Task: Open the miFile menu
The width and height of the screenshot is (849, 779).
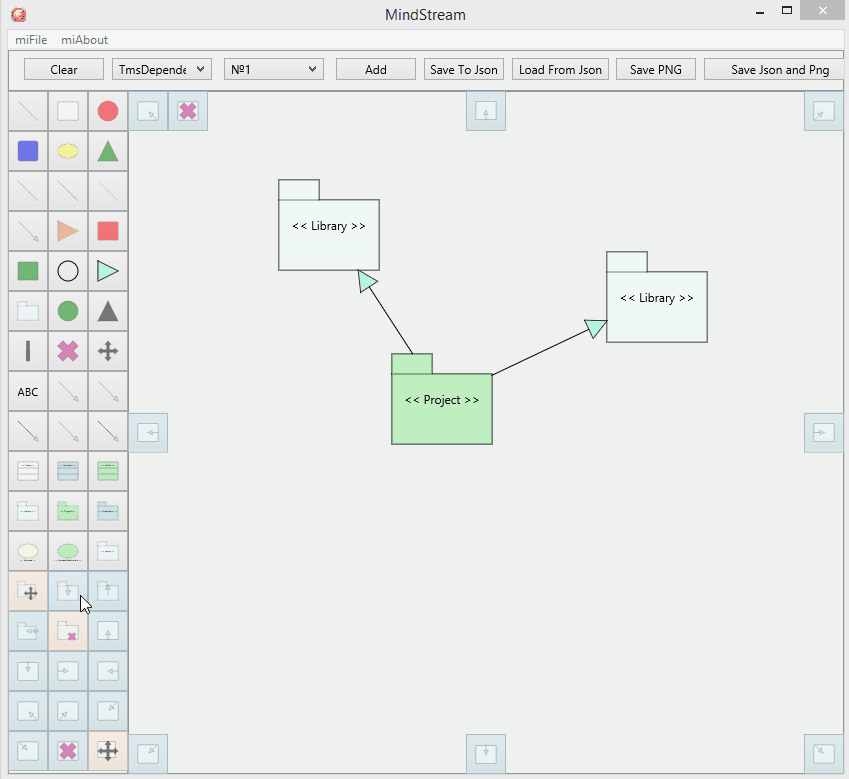Action: point(31,40)
